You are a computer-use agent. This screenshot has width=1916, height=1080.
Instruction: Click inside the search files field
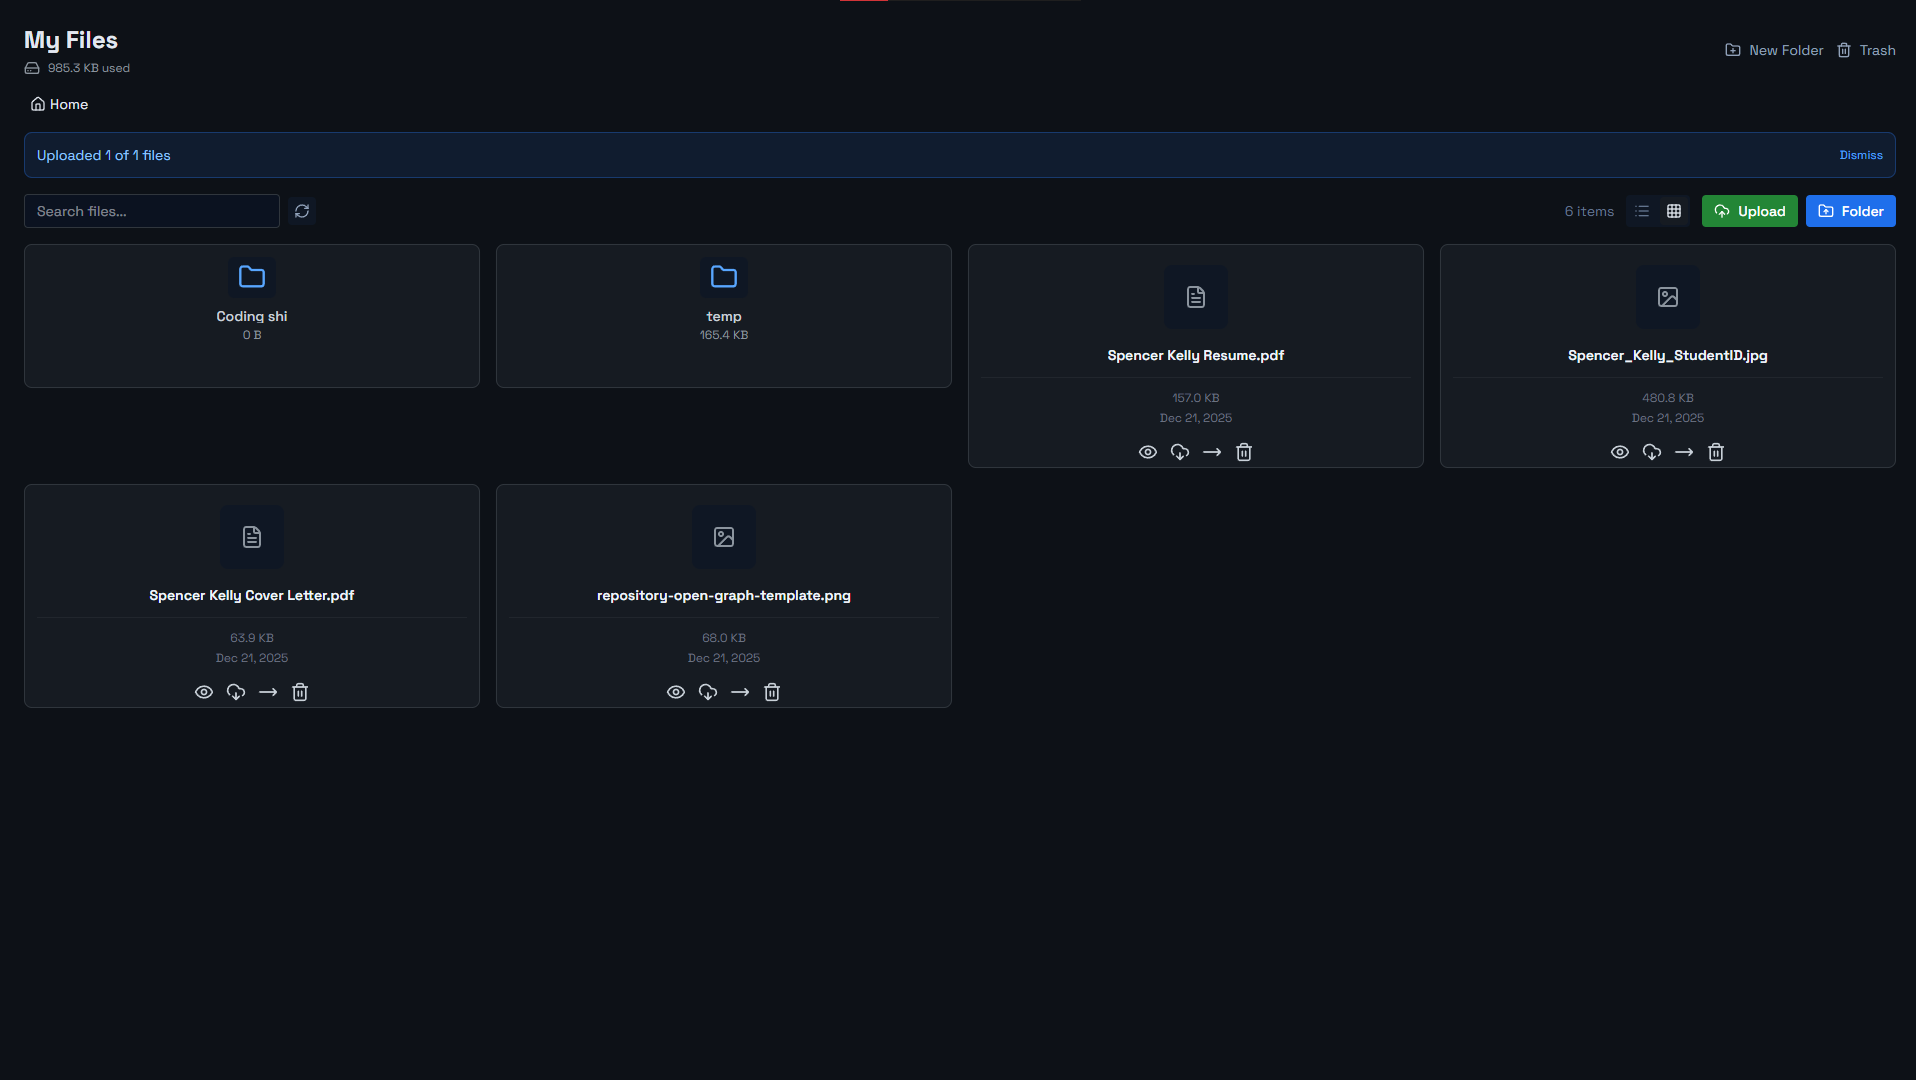[151, 211]
